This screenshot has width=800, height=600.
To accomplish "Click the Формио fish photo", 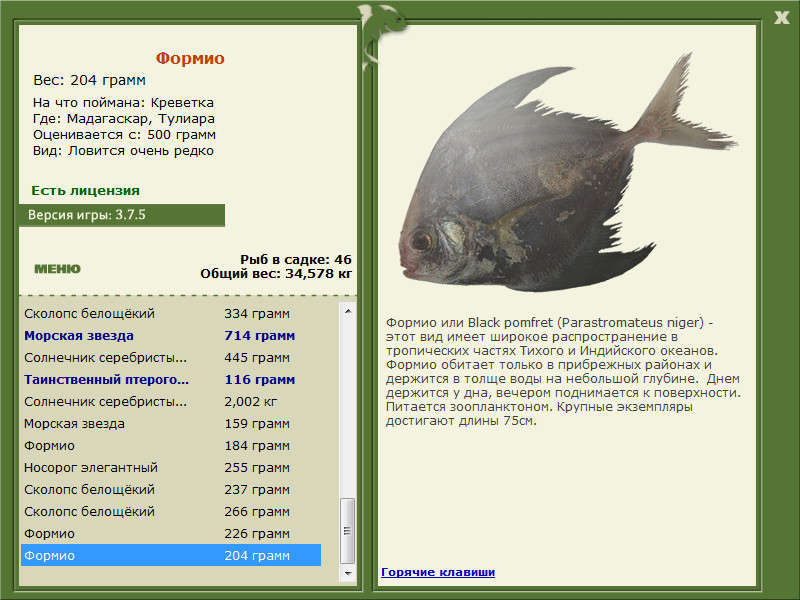I will [567, 172].
